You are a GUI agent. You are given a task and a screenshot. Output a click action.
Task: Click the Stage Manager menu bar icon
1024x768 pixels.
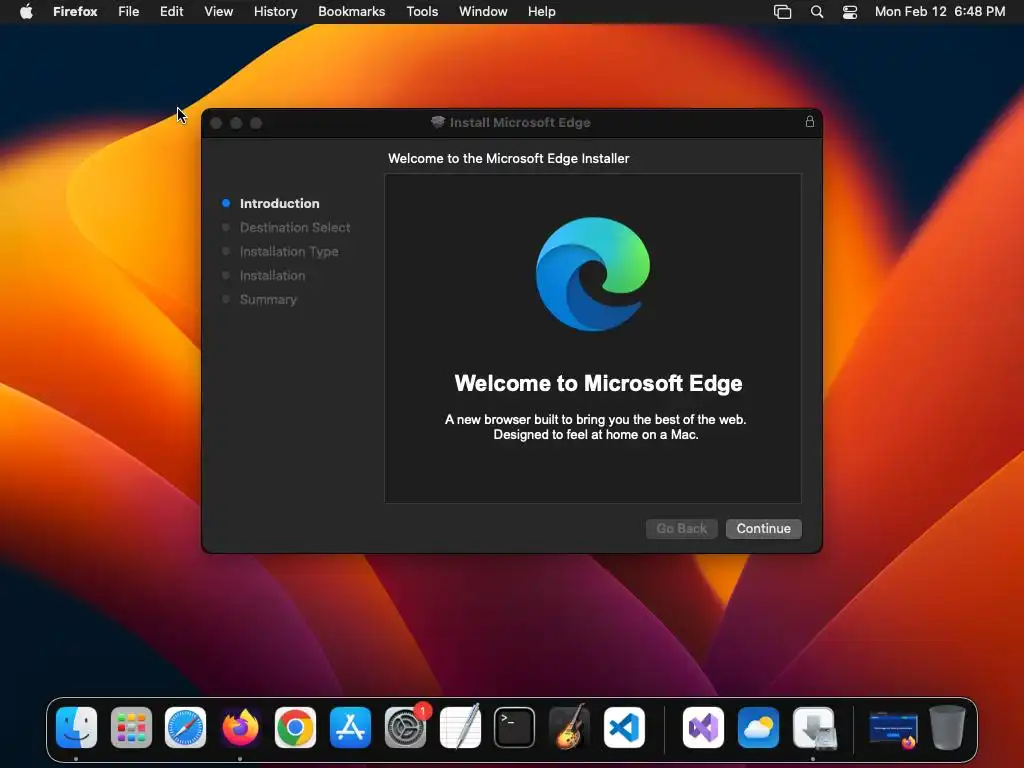pyautogui.click(x=782, y=11)
